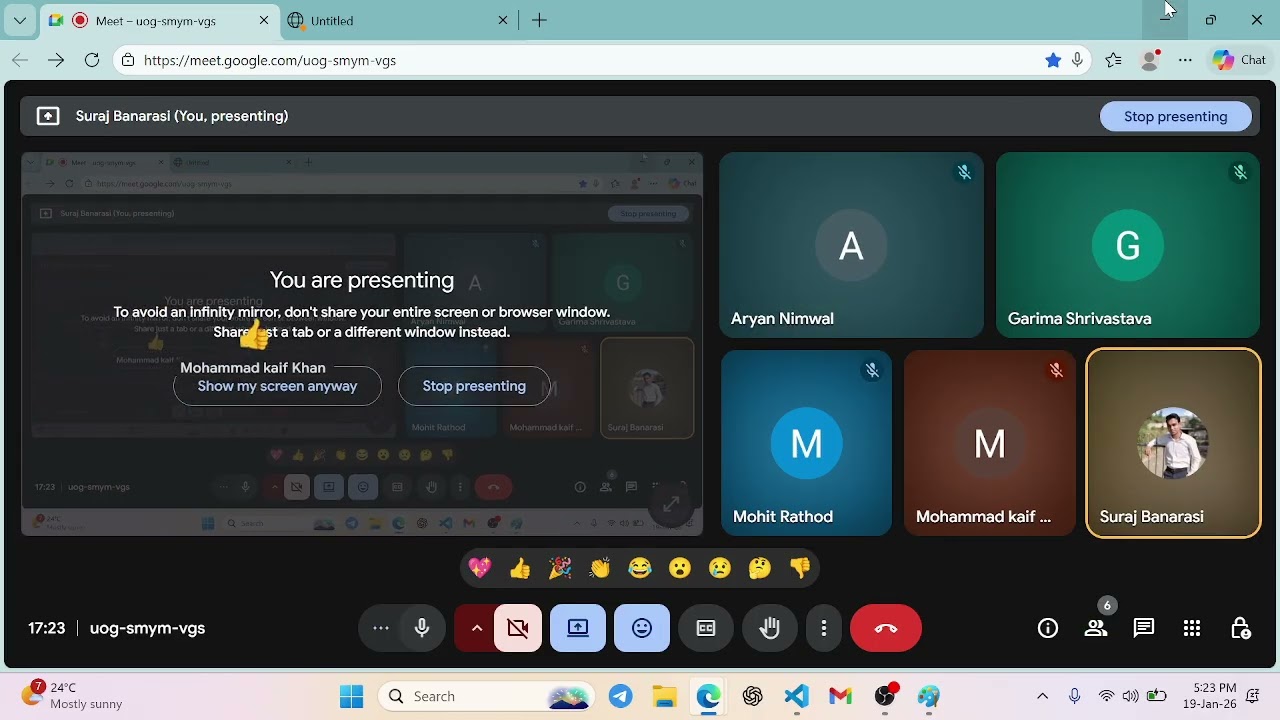Open the chat panel
Screen dimensions: 1280x720
pos(1144,628)
